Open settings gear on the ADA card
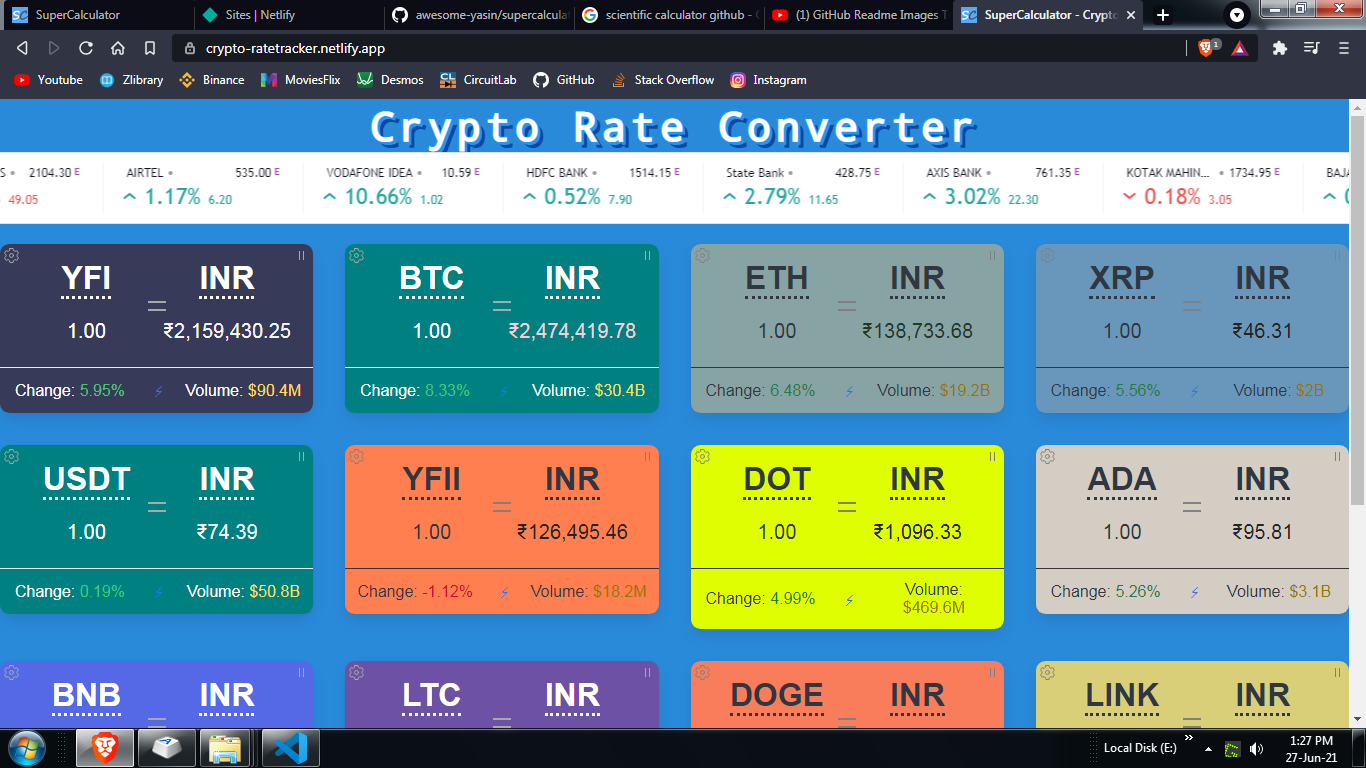 point(1047,457)
